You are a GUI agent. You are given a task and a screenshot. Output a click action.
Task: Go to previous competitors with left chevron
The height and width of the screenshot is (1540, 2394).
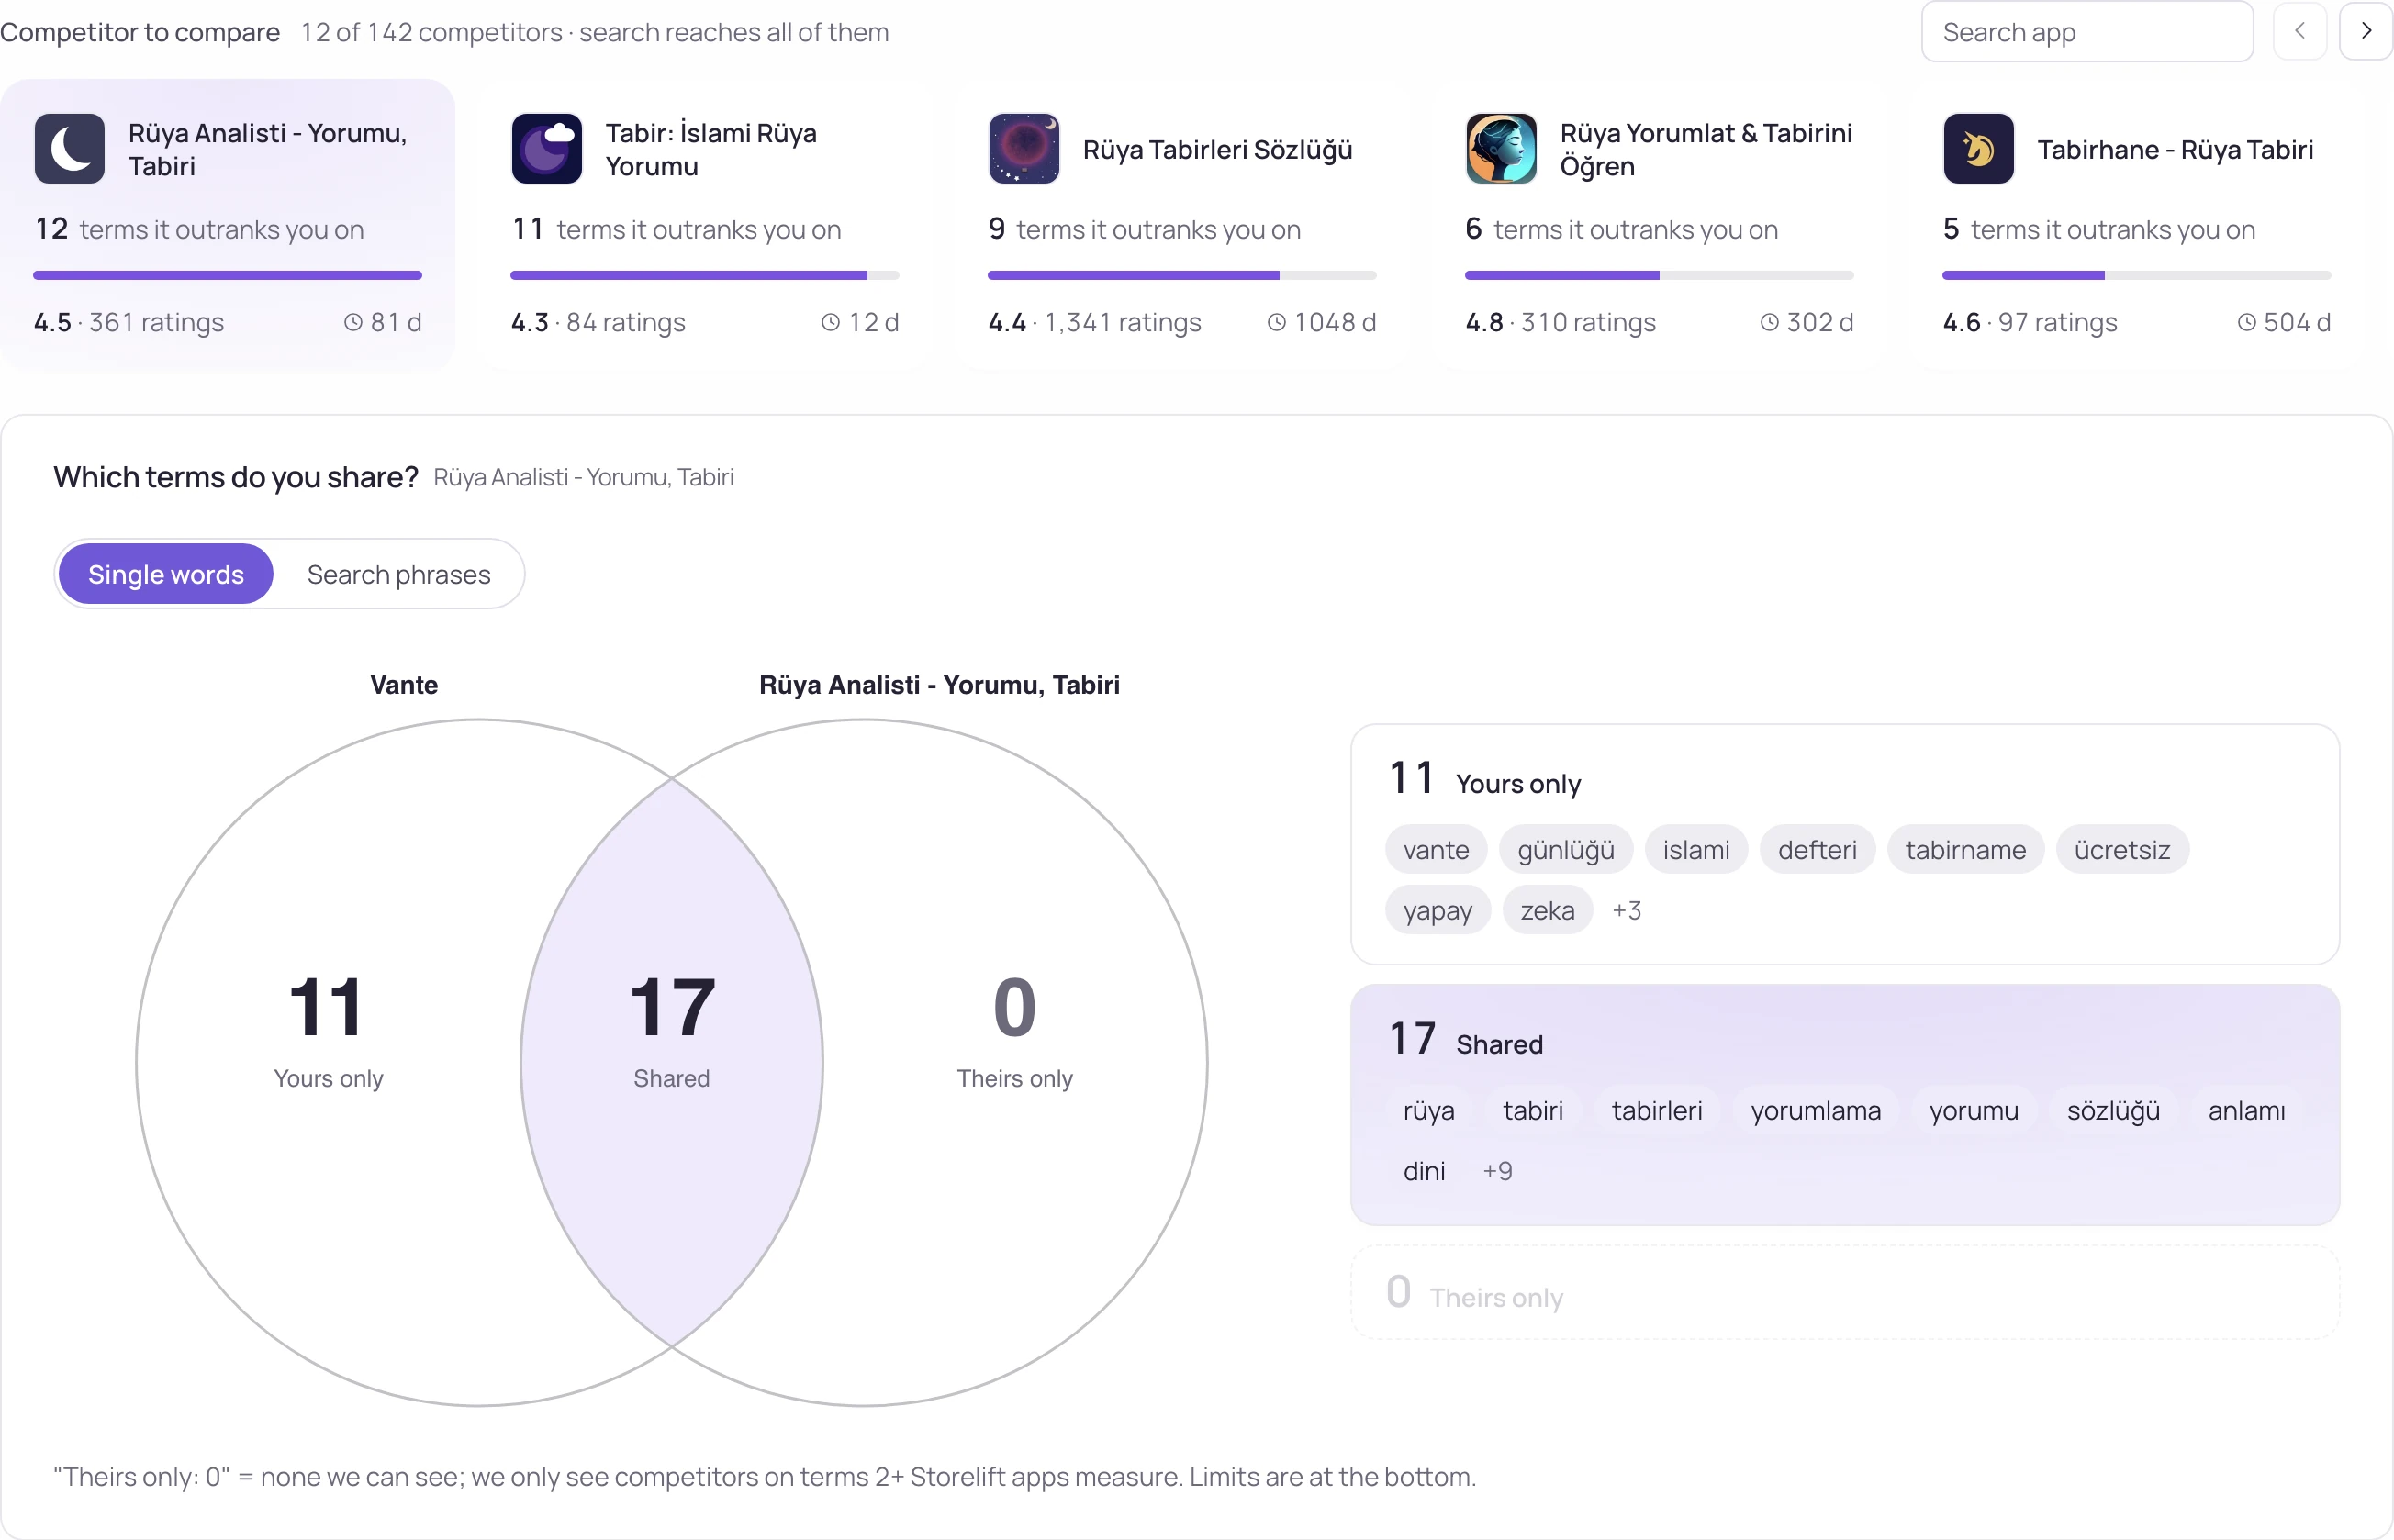[x=2300, y=32]
